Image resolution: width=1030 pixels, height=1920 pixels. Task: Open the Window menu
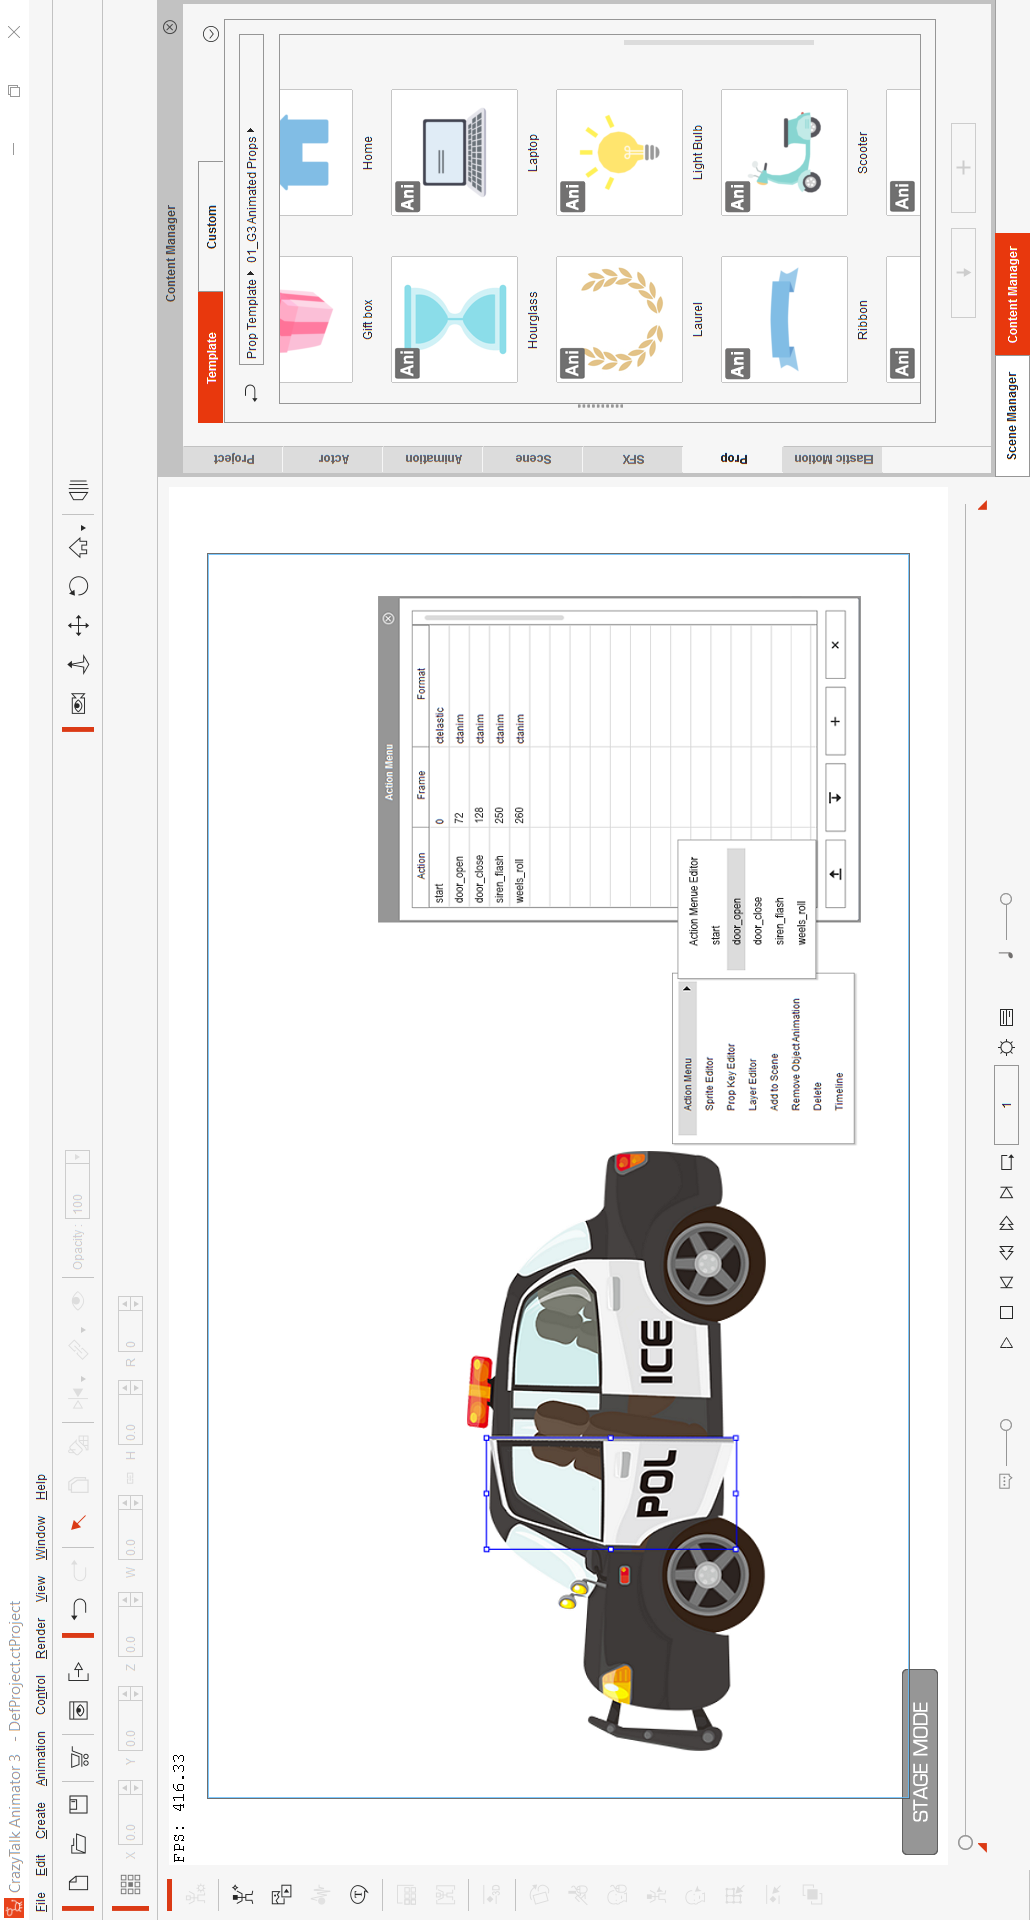click(41, 1538)
